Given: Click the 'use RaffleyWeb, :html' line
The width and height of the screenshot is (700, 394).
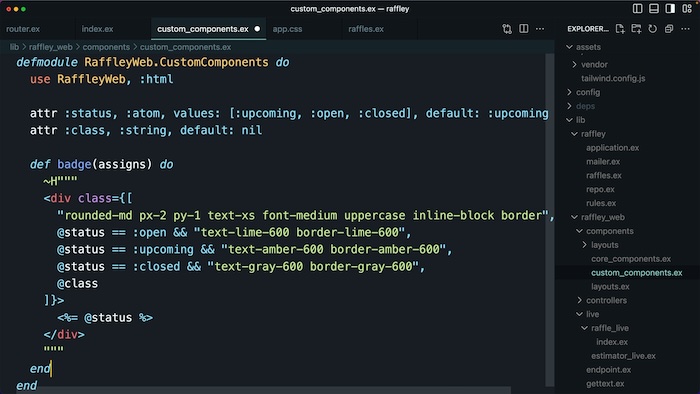Looking at the screenshot, I should (x=101, y=79).
